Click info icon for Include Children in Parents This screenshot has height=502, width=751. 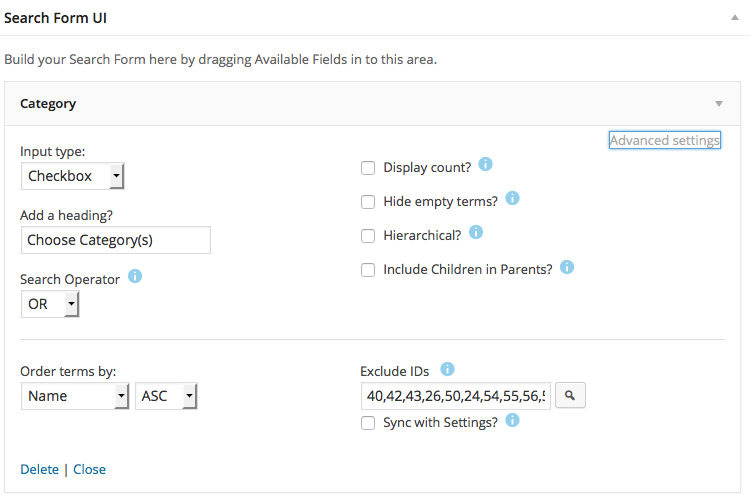click(x=567, y=267)
